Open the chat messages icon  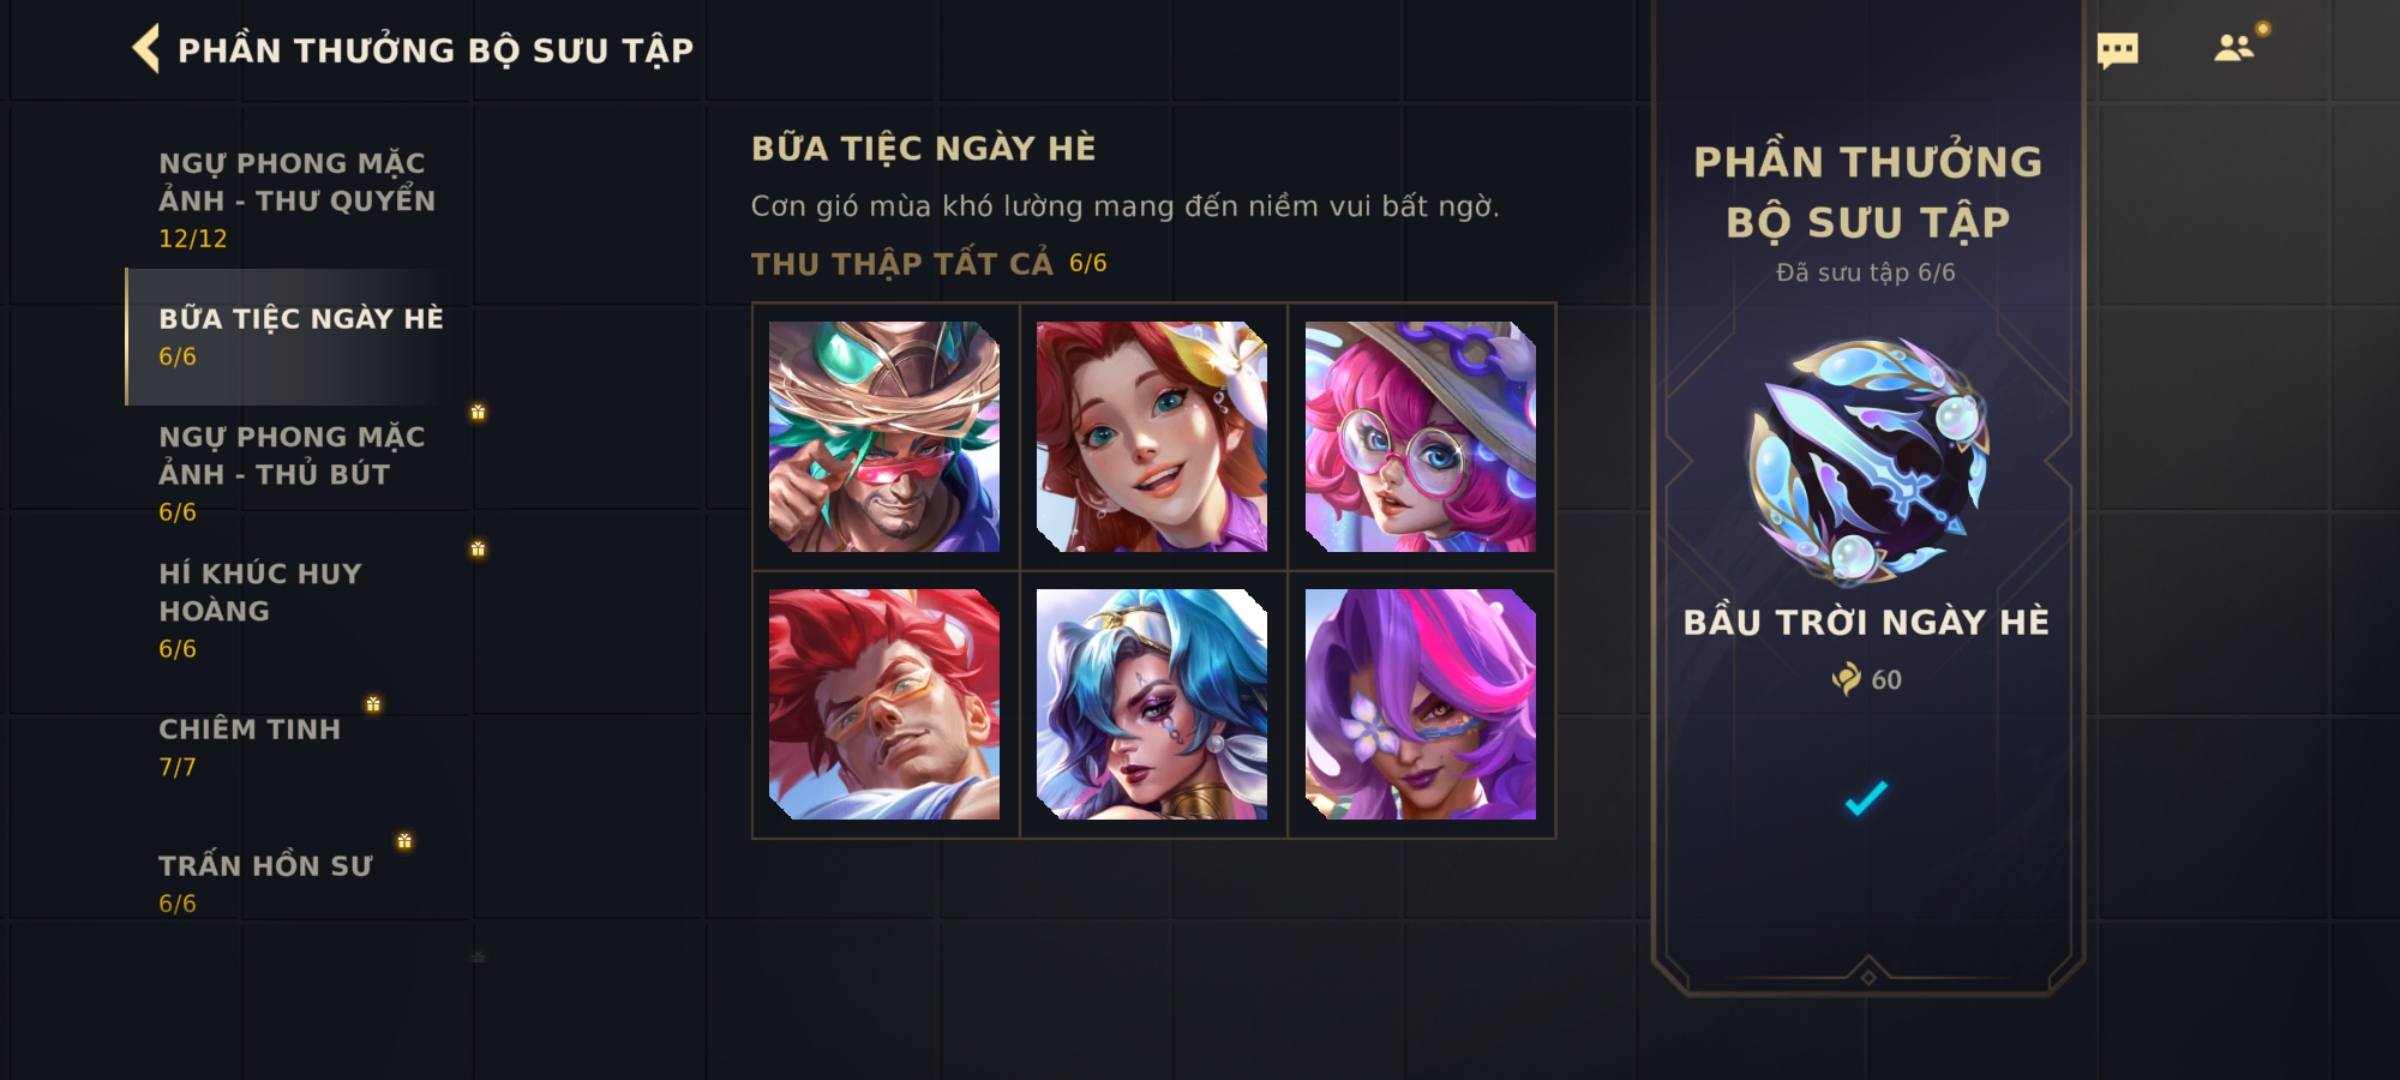(x=2117, y=50)
